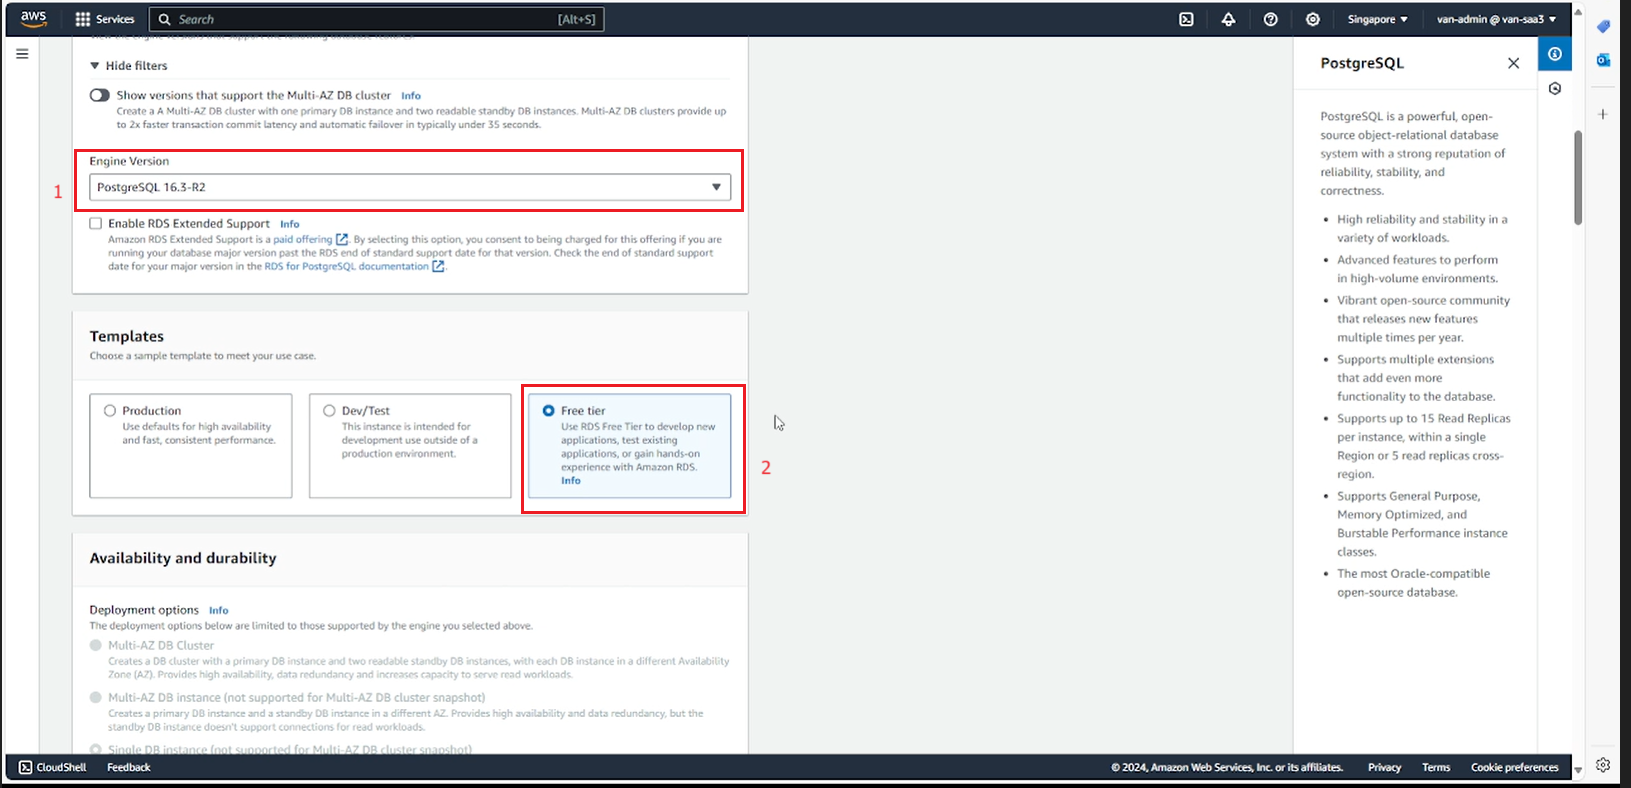This screenshot has height=788, width=1631.
Task: Open the Privacy link in footer
Action: click(x=1384, y=767)
